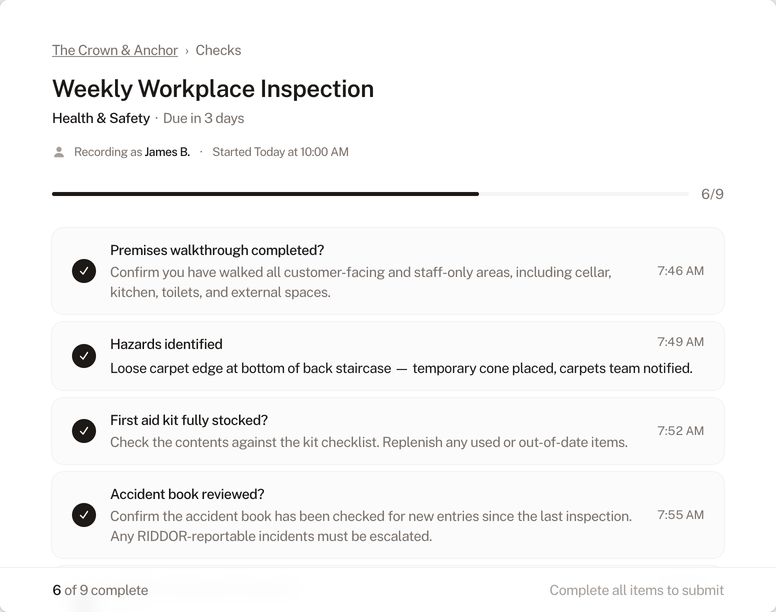The image size is (776, 612).
Task: Click the Health & Safety category label
Action: (101, 118)
